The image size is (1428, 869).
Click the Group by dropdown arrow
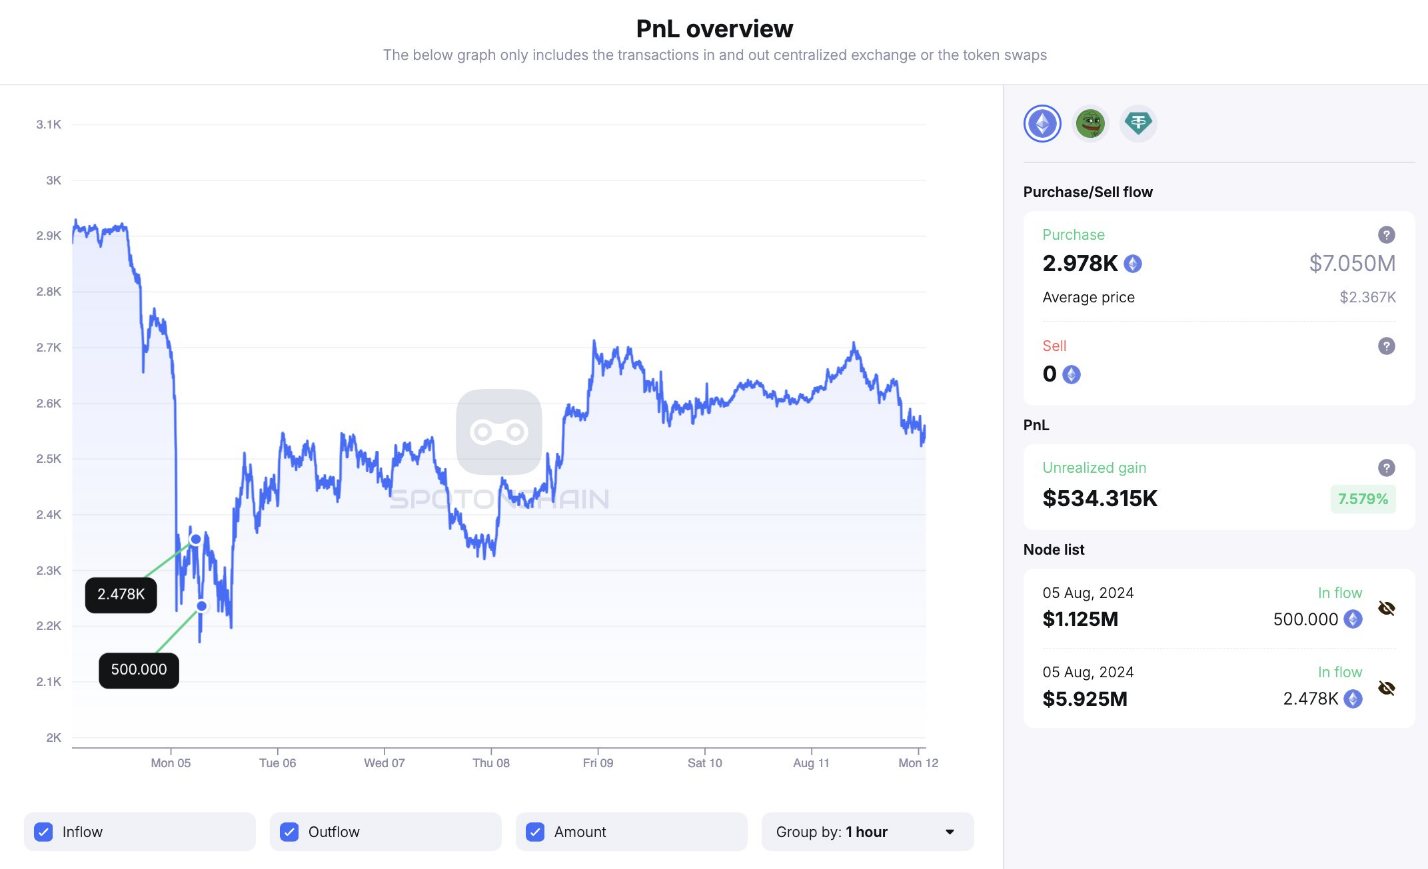pyautogui.click(x=949, y=832)
